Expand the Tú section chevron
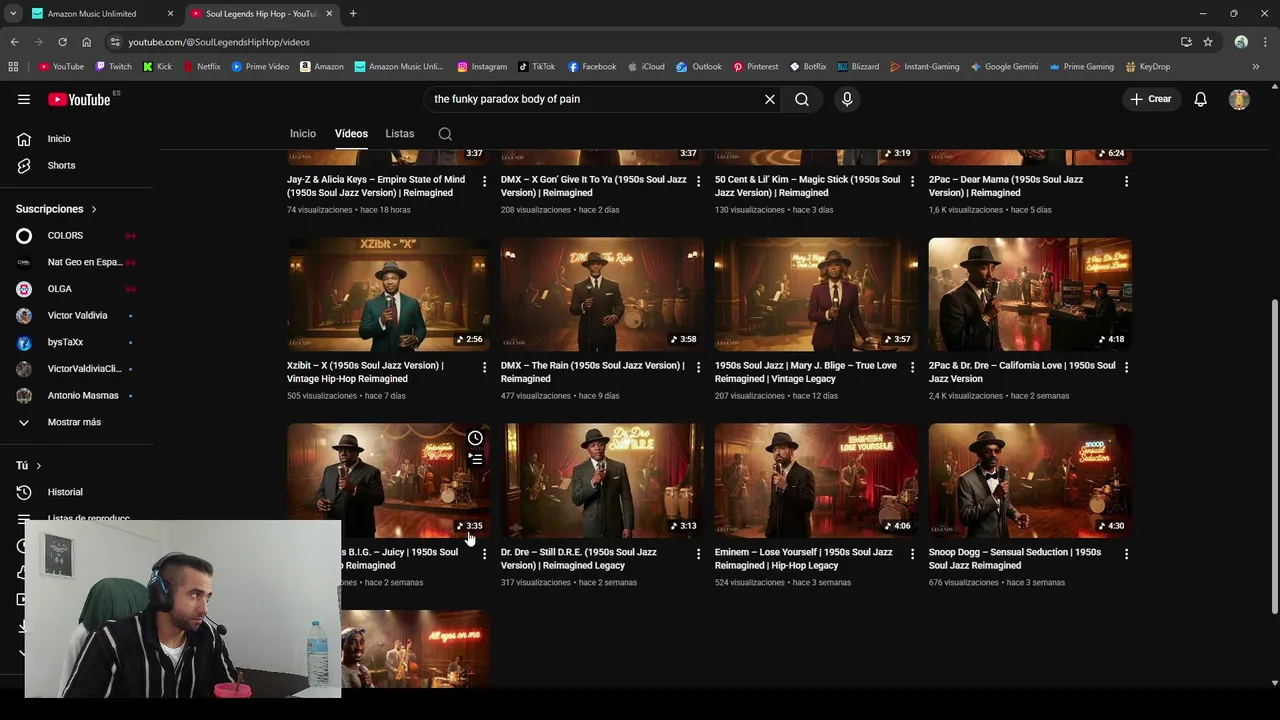1280x720 pixels. 38,466
